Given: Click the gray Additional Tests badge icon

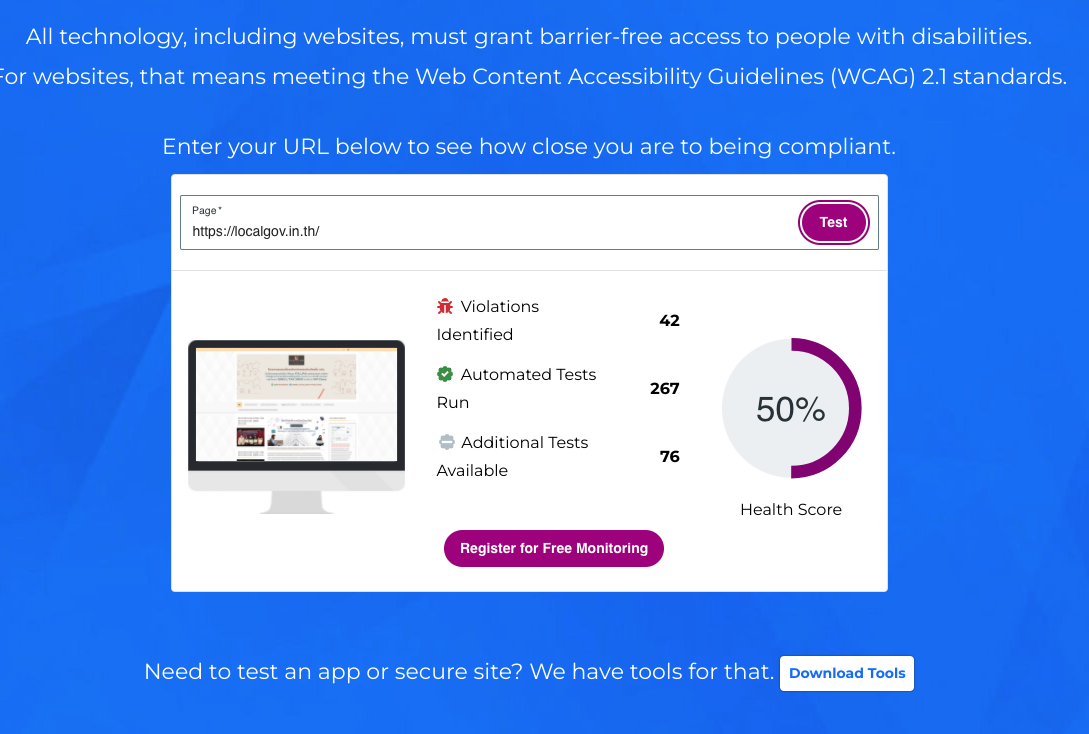Looking at the screenshot, I should [x=447, y=442].
